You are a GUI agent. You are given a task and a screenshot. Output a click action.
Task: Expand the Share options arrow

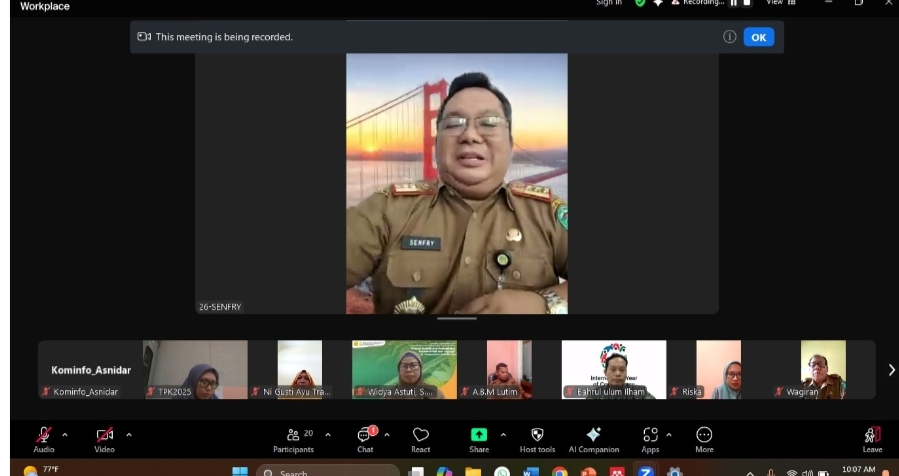point(503,434)
